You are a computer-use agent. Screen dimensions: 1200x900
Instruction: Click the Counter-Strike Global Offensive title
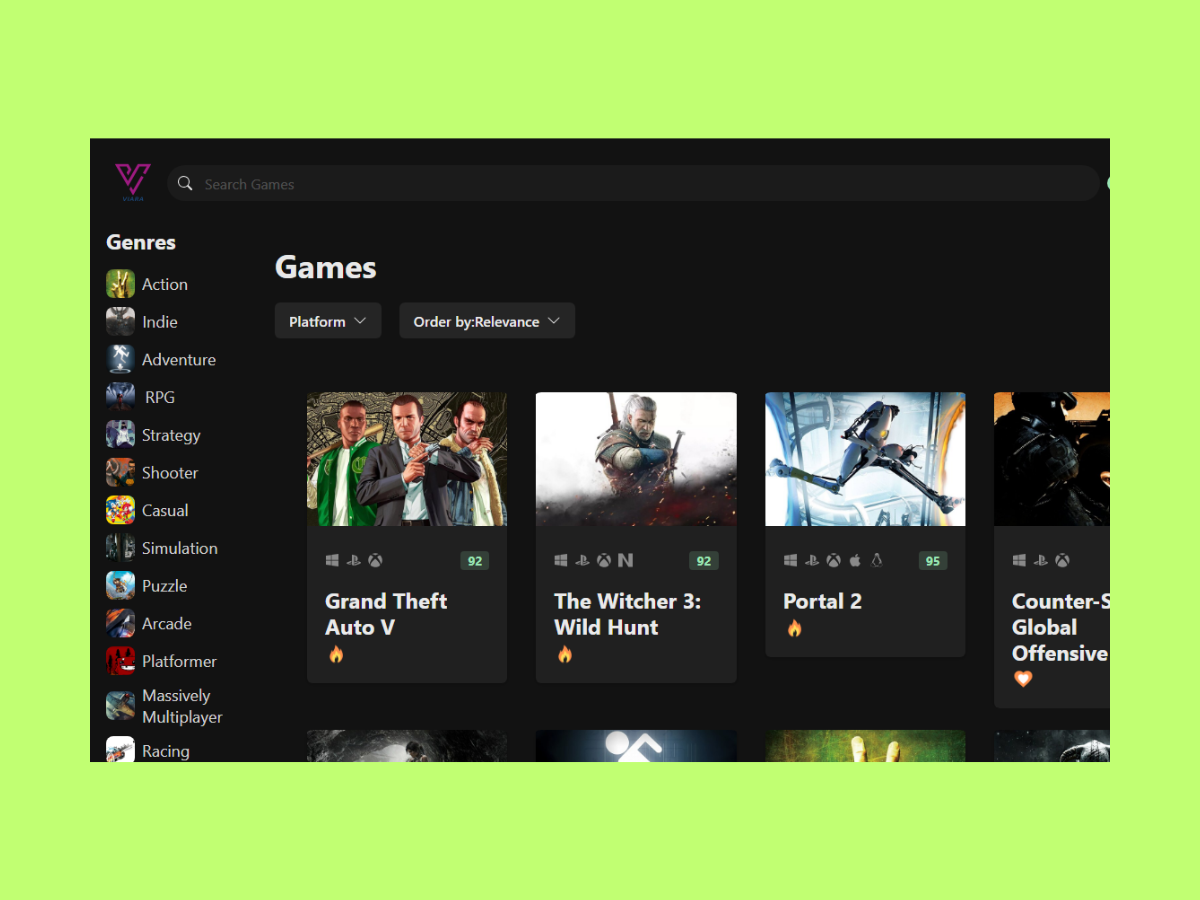(1061, 627)
